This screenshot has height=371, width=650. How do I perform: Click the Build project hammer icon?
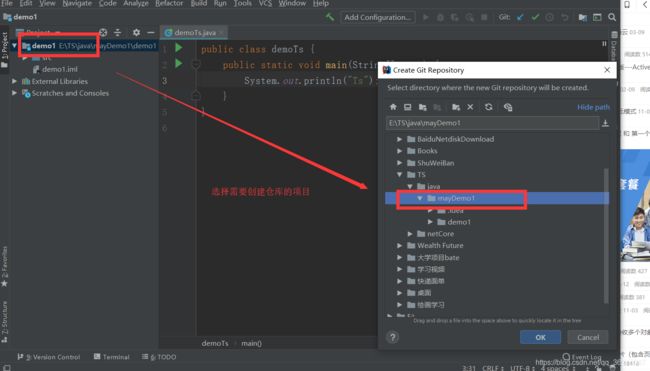[330, 17]
